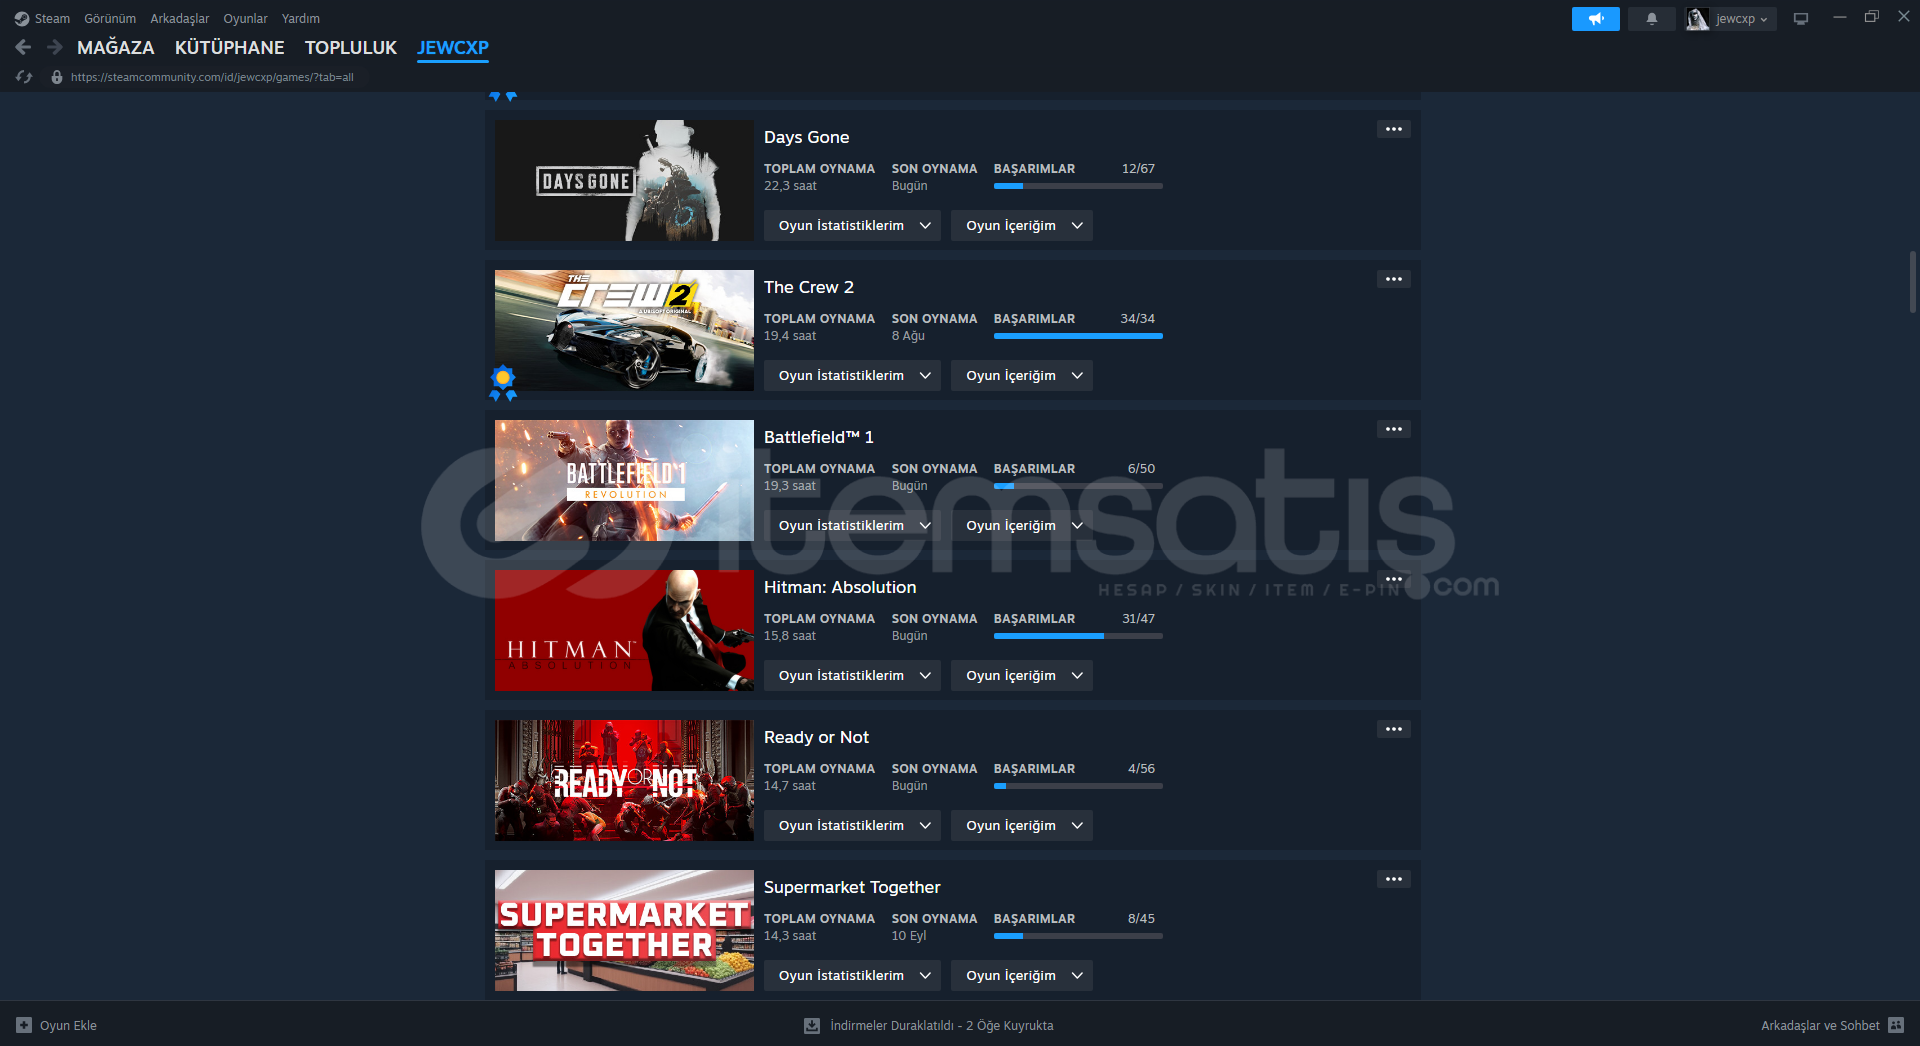Open the Battlefield 1 cover thumbnail
This screenshot has height=1046, width=1920.
(x=624, y=480)
